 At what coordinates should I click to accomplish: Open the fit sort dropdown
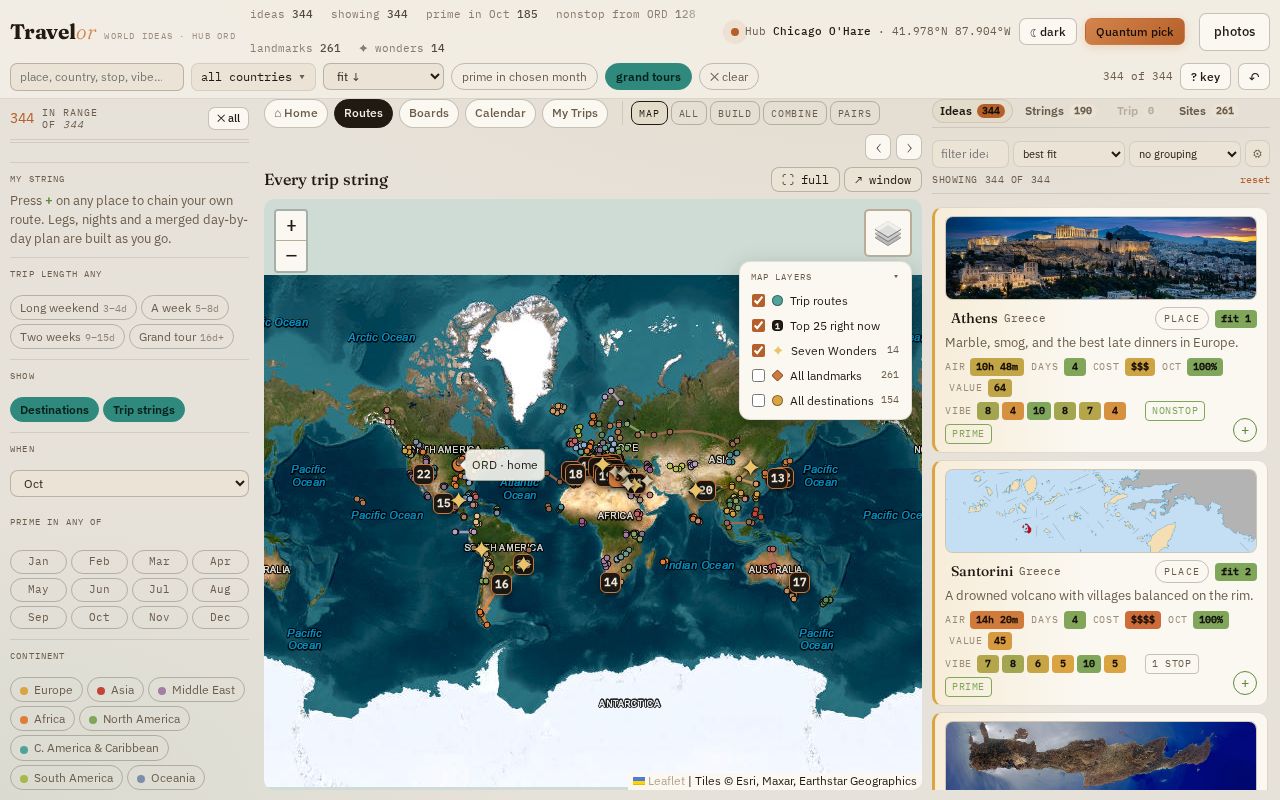(383, 77)
